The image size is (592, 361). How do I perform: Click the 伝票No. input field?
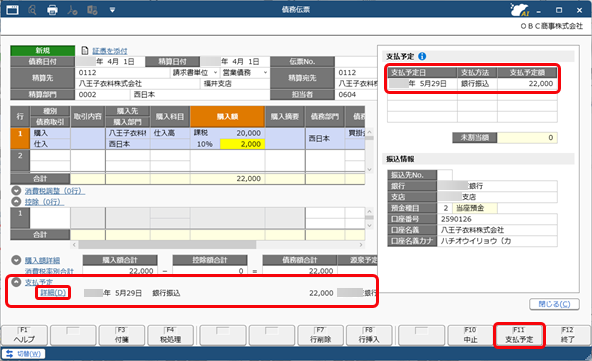point(356,62)
